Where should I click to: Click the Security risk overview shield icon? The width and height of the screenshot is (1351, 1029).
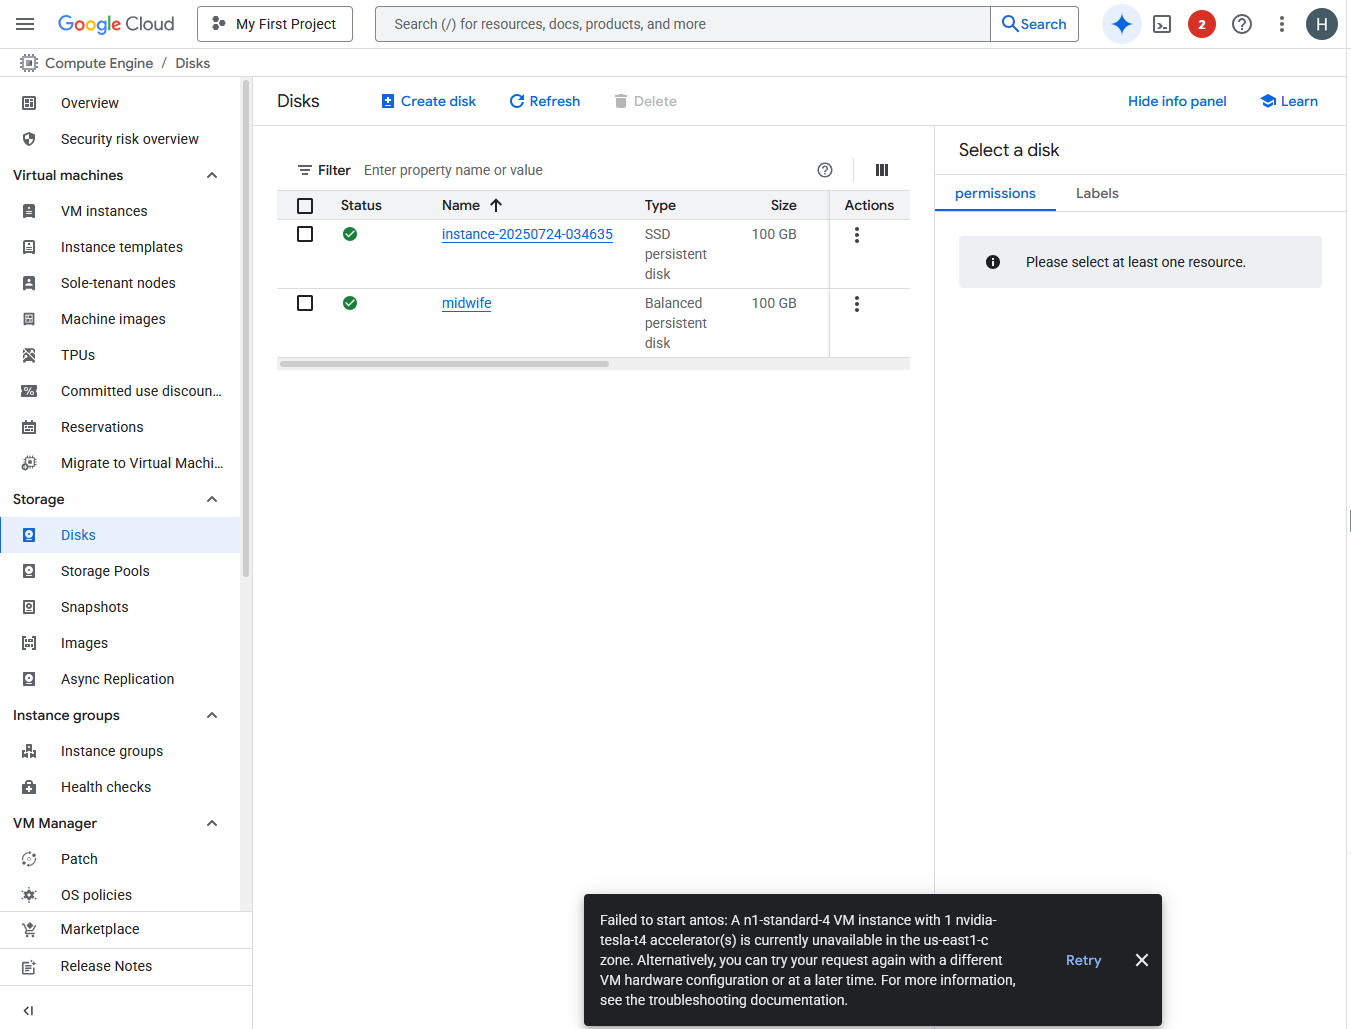[29, 139]
